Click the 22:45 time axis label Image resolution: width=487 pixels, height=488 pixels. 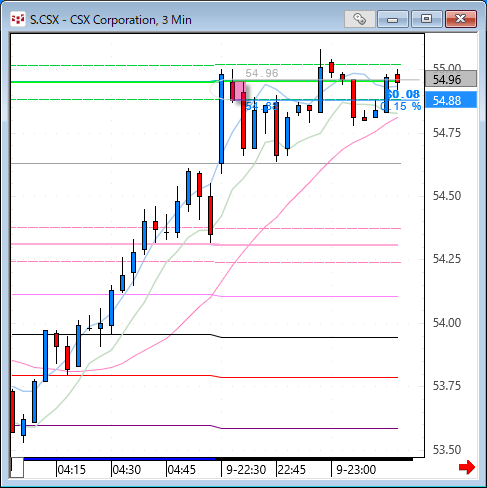pyautogui.click(x=292, y=470)
